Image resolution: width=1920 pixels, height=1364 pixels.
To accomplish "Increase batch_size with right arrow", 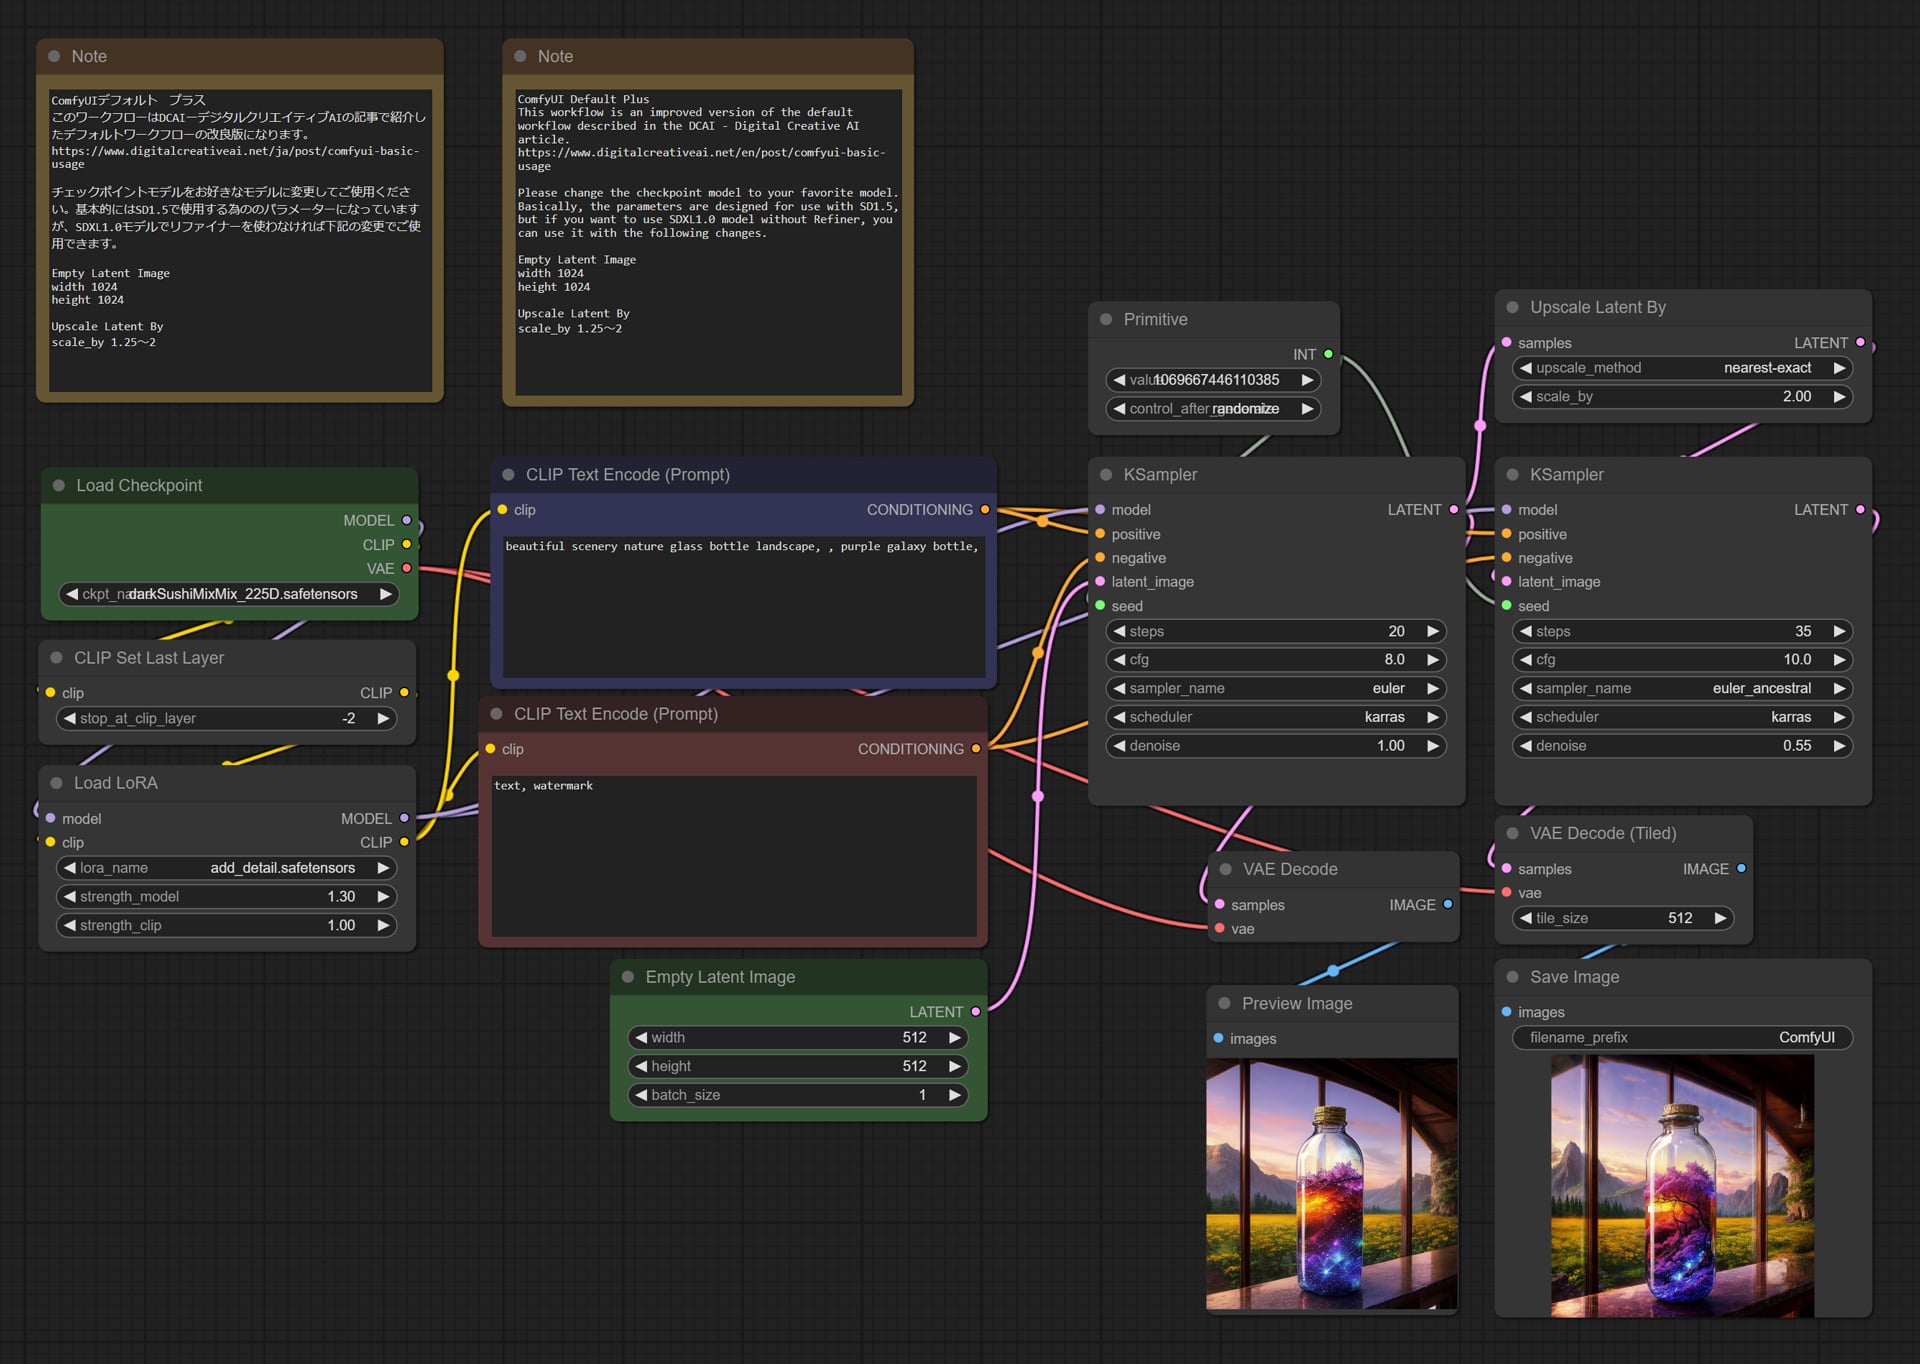I will pyautogui.click(x=955, y=1096).
